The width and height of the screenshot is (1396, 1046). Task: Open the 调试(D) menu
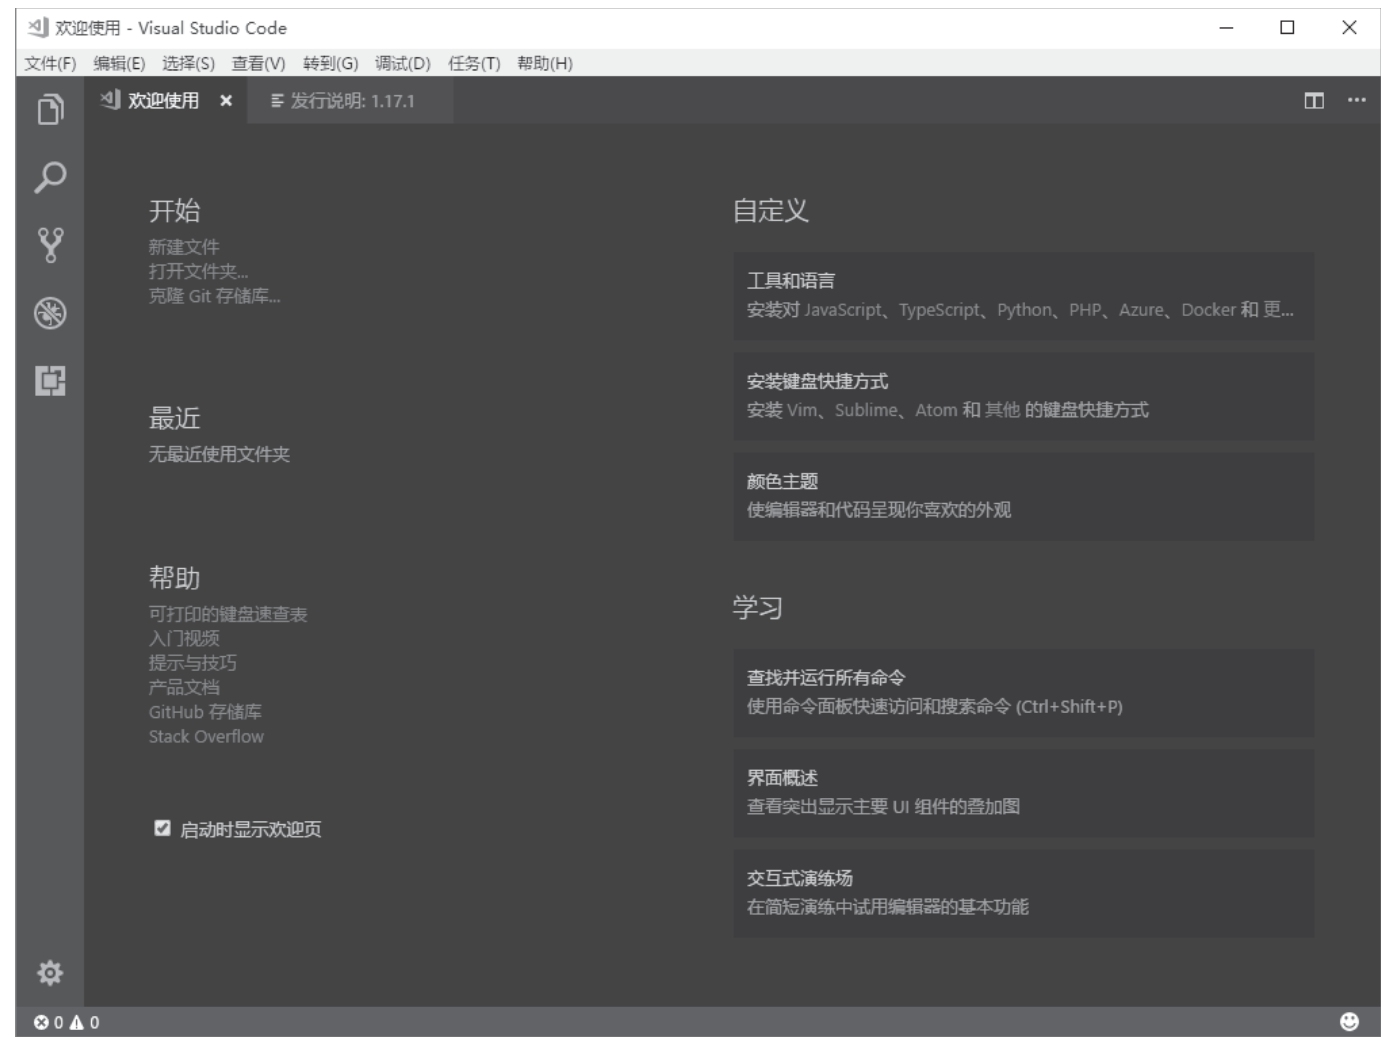click(402, 63)
